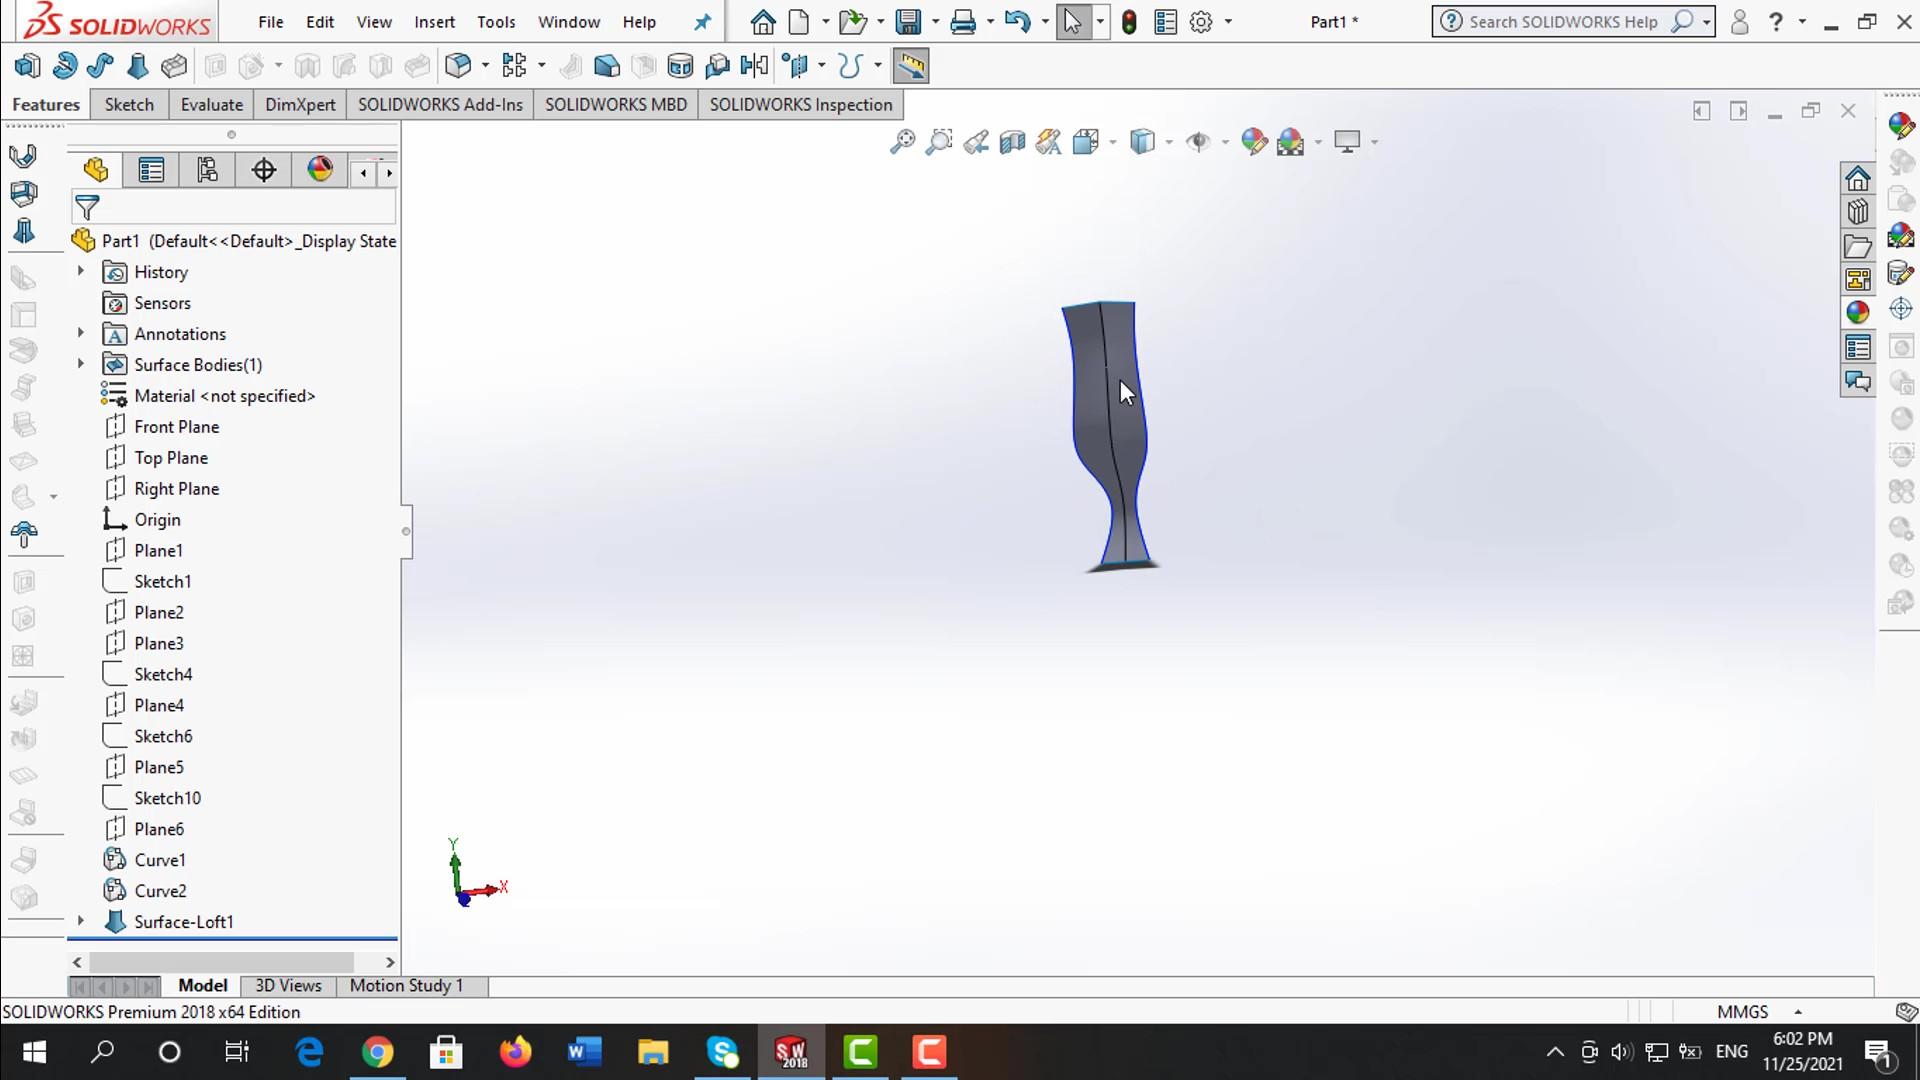Click the Search SOLIDWORKS Help field

(x=1562, y=22)
